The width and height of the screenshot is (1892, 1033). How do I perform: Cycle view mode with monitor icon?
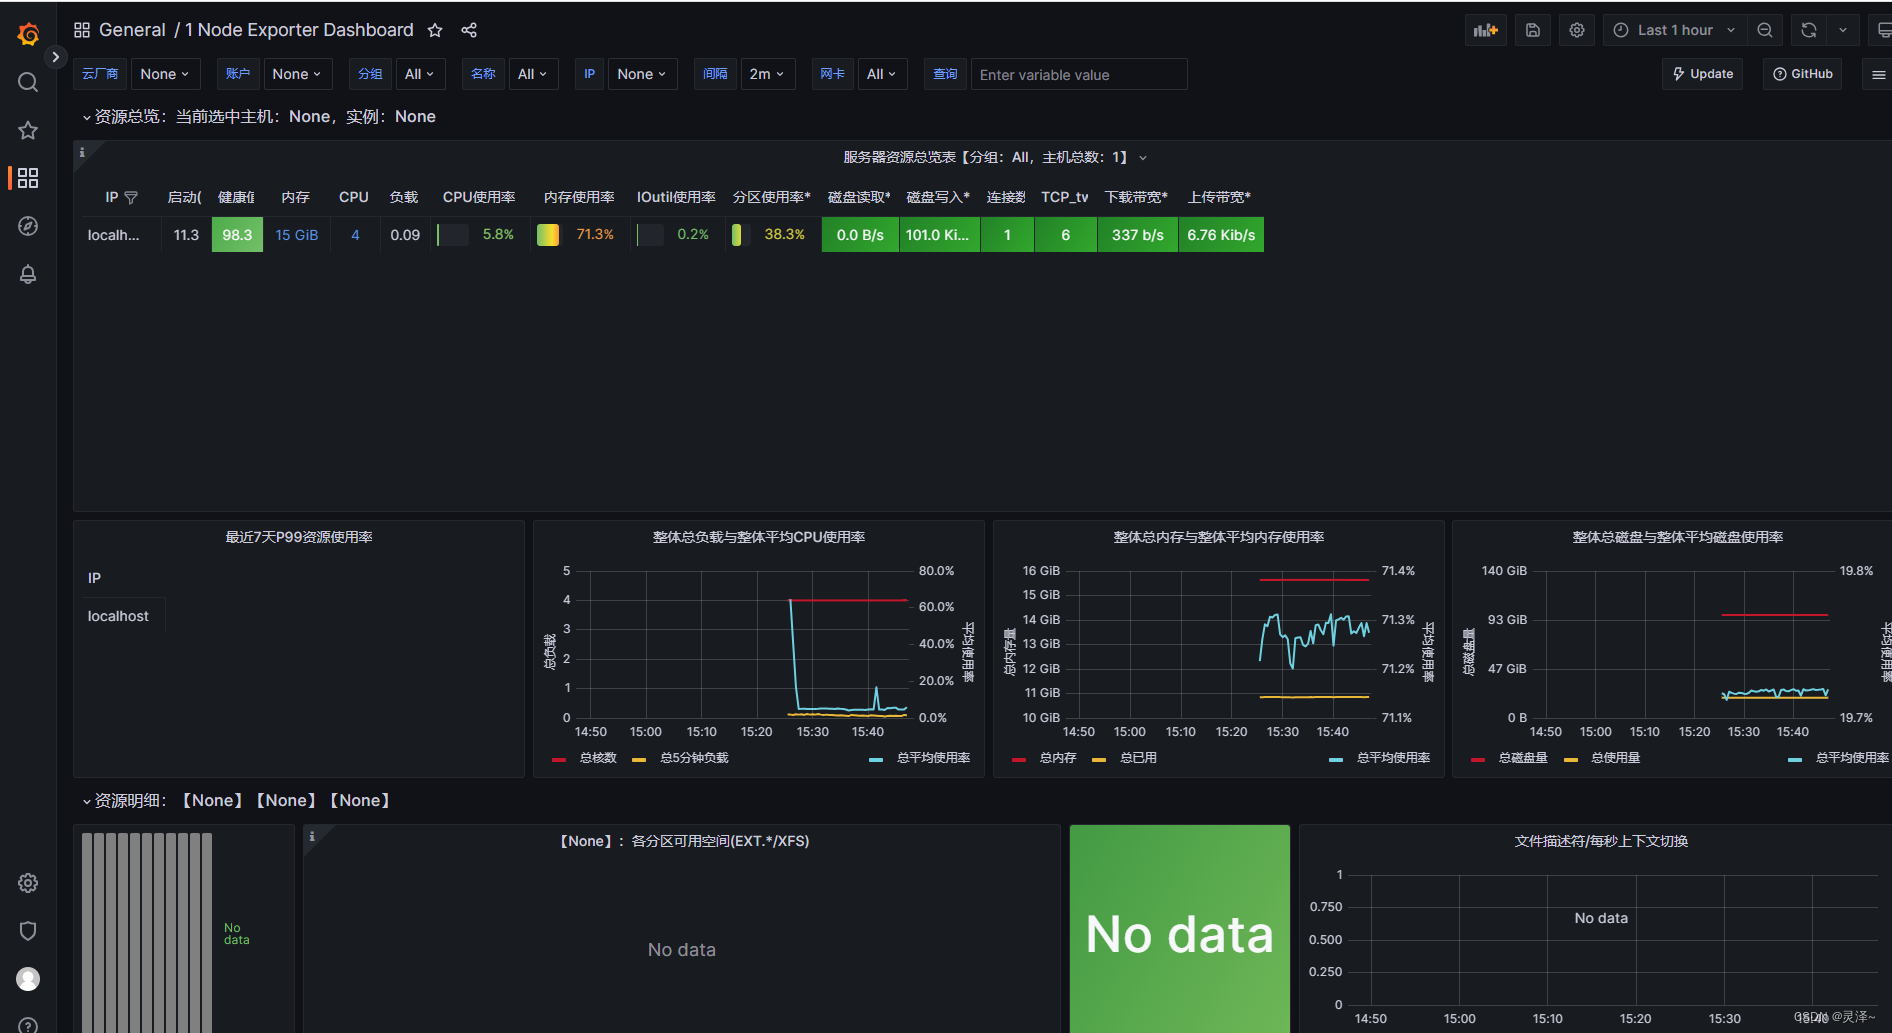[x=1882, y=30]
